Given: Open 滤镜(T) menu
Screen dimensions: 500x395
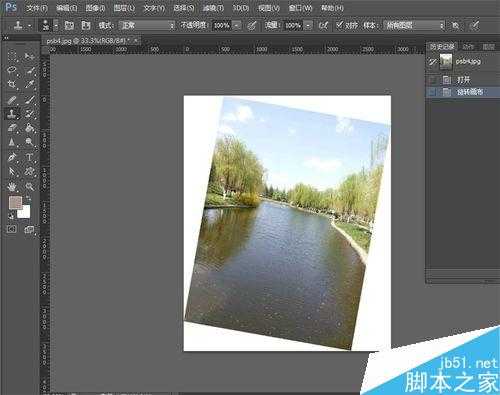Looking at the screenshot, I should coord(213,8).
